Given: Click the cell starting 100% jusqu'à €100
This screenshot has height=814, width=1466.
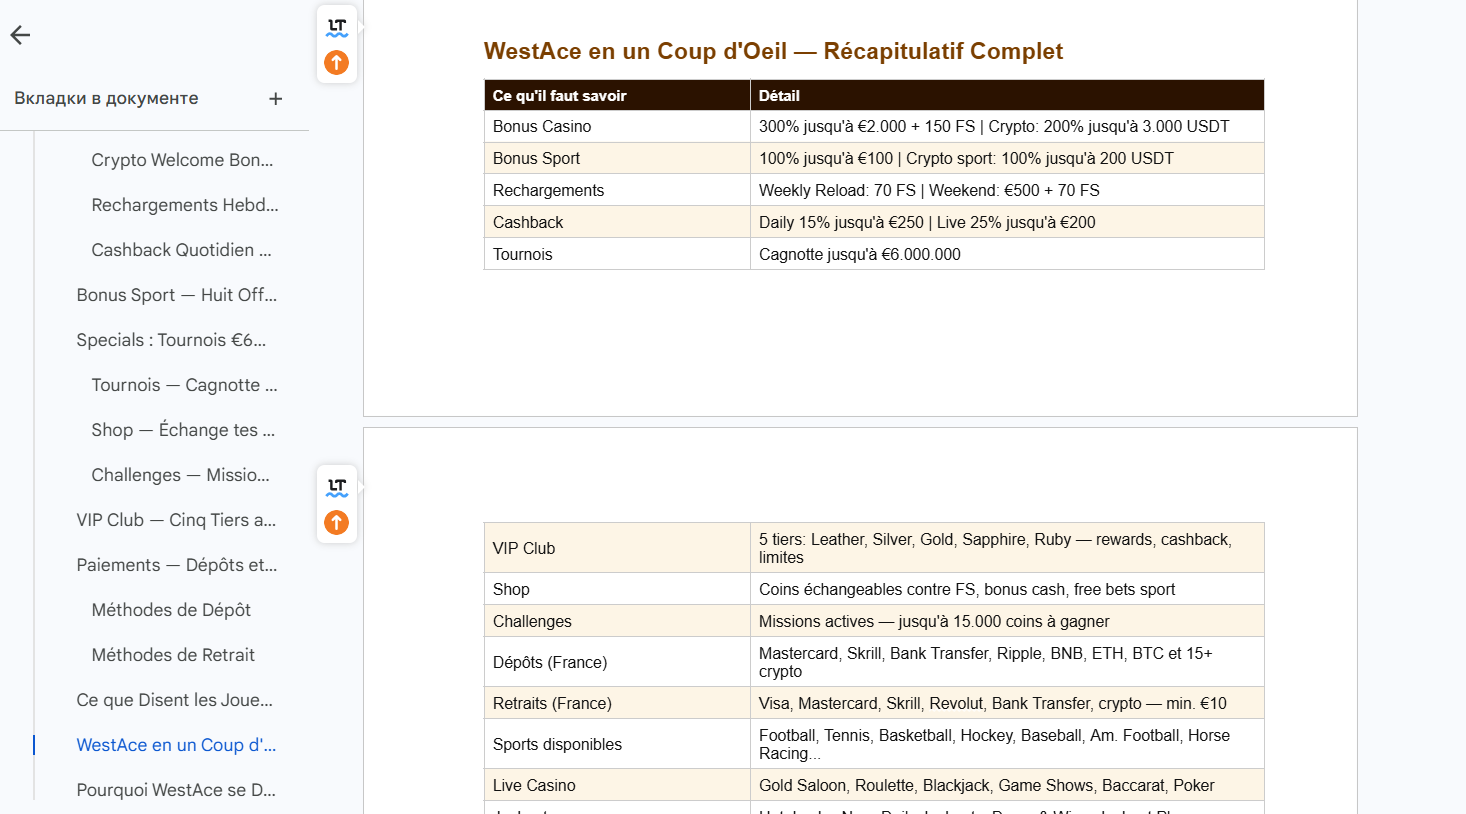Looking at the screenshot, I should point(1007,158).
